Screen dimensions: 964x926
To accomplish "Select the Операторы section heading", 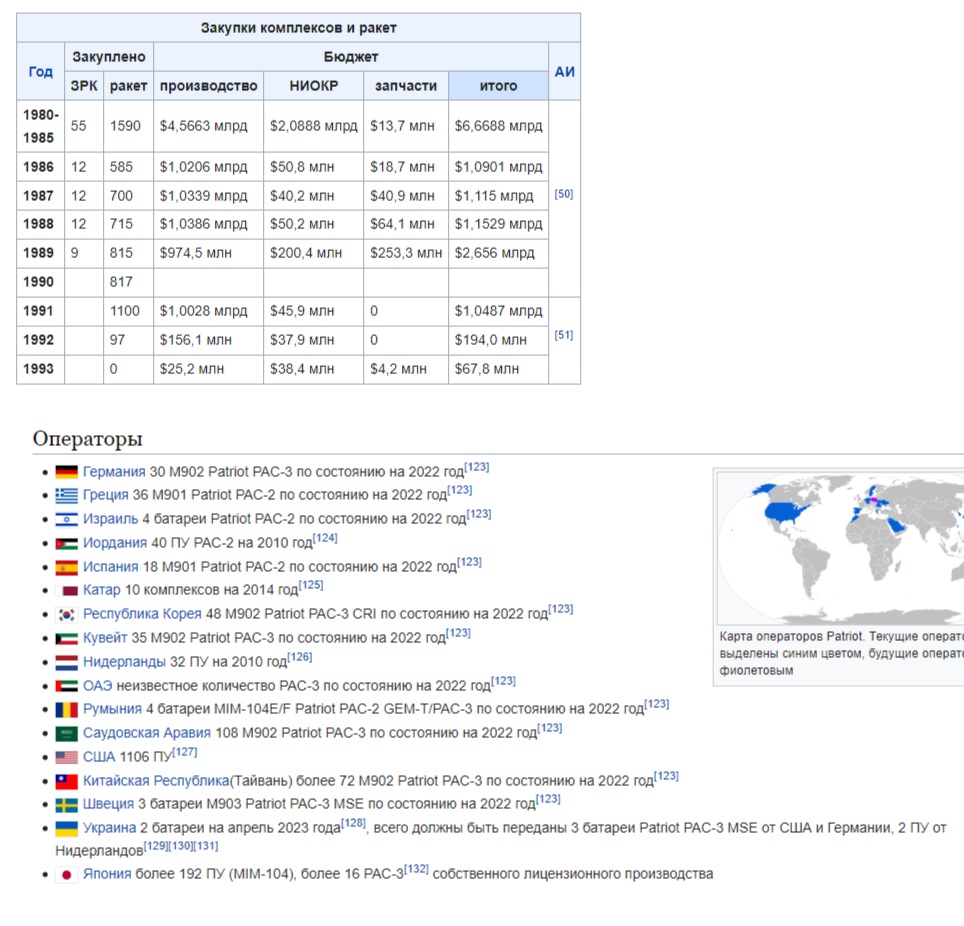I will [87, 438].
